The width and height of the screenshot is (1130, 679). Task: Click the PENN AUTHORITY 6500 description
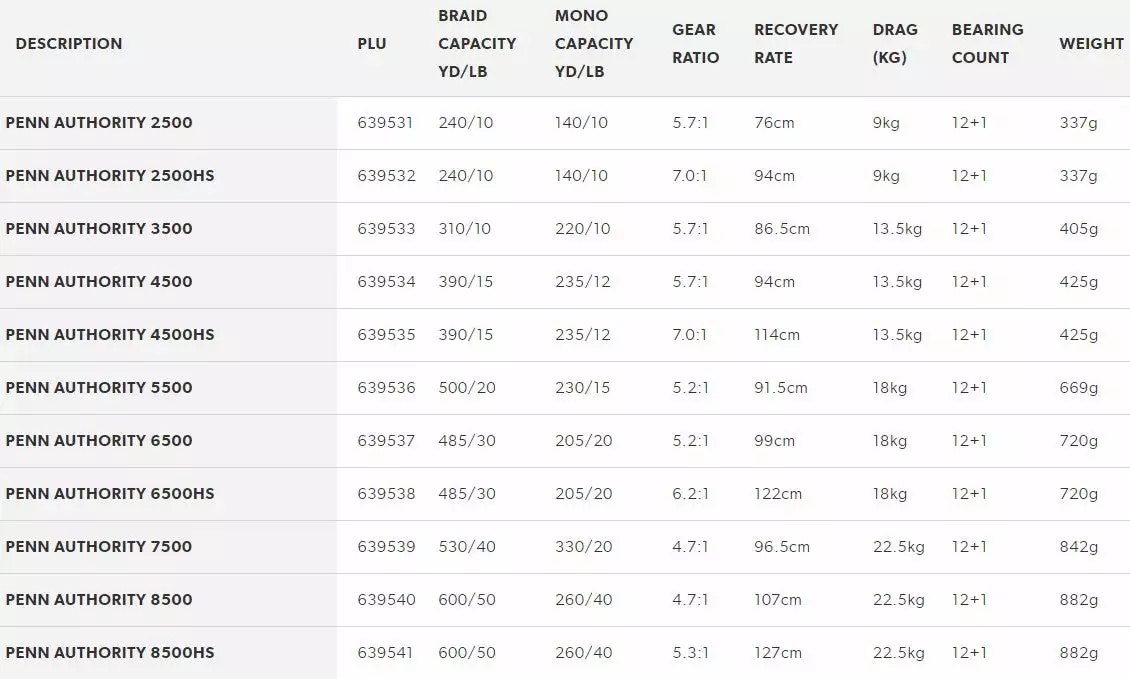coord(99,441)
